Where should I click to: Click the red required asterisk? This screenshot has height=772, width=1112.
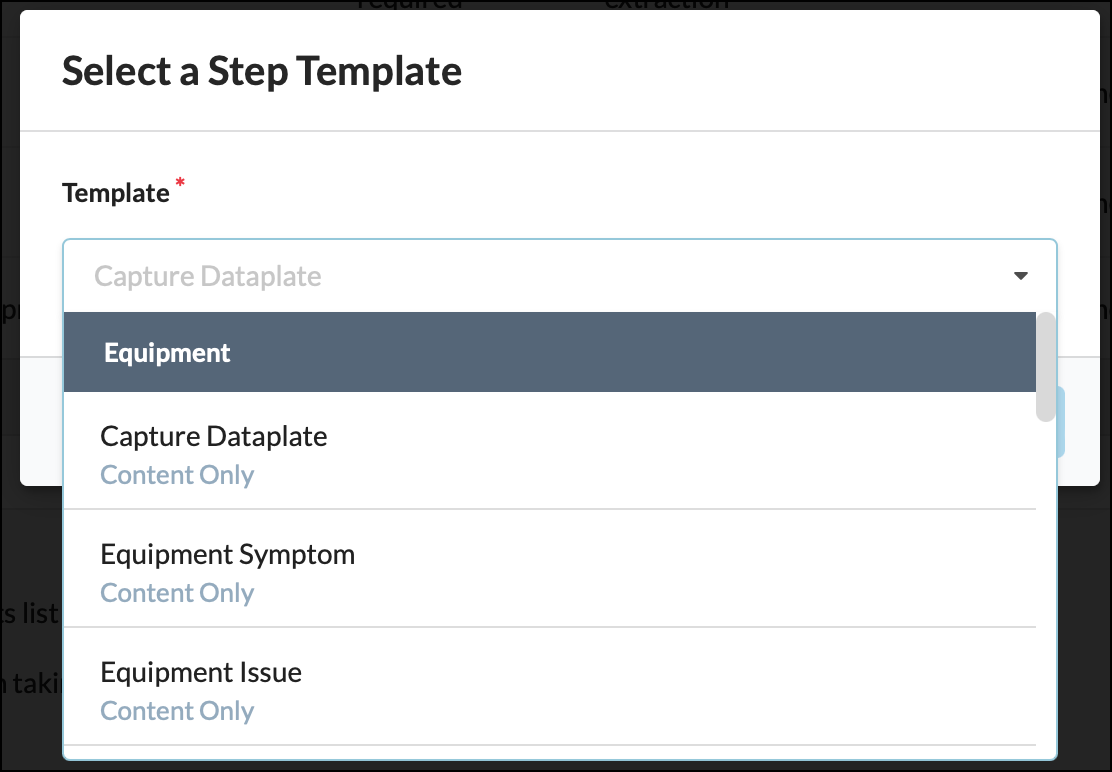point(180,184)
